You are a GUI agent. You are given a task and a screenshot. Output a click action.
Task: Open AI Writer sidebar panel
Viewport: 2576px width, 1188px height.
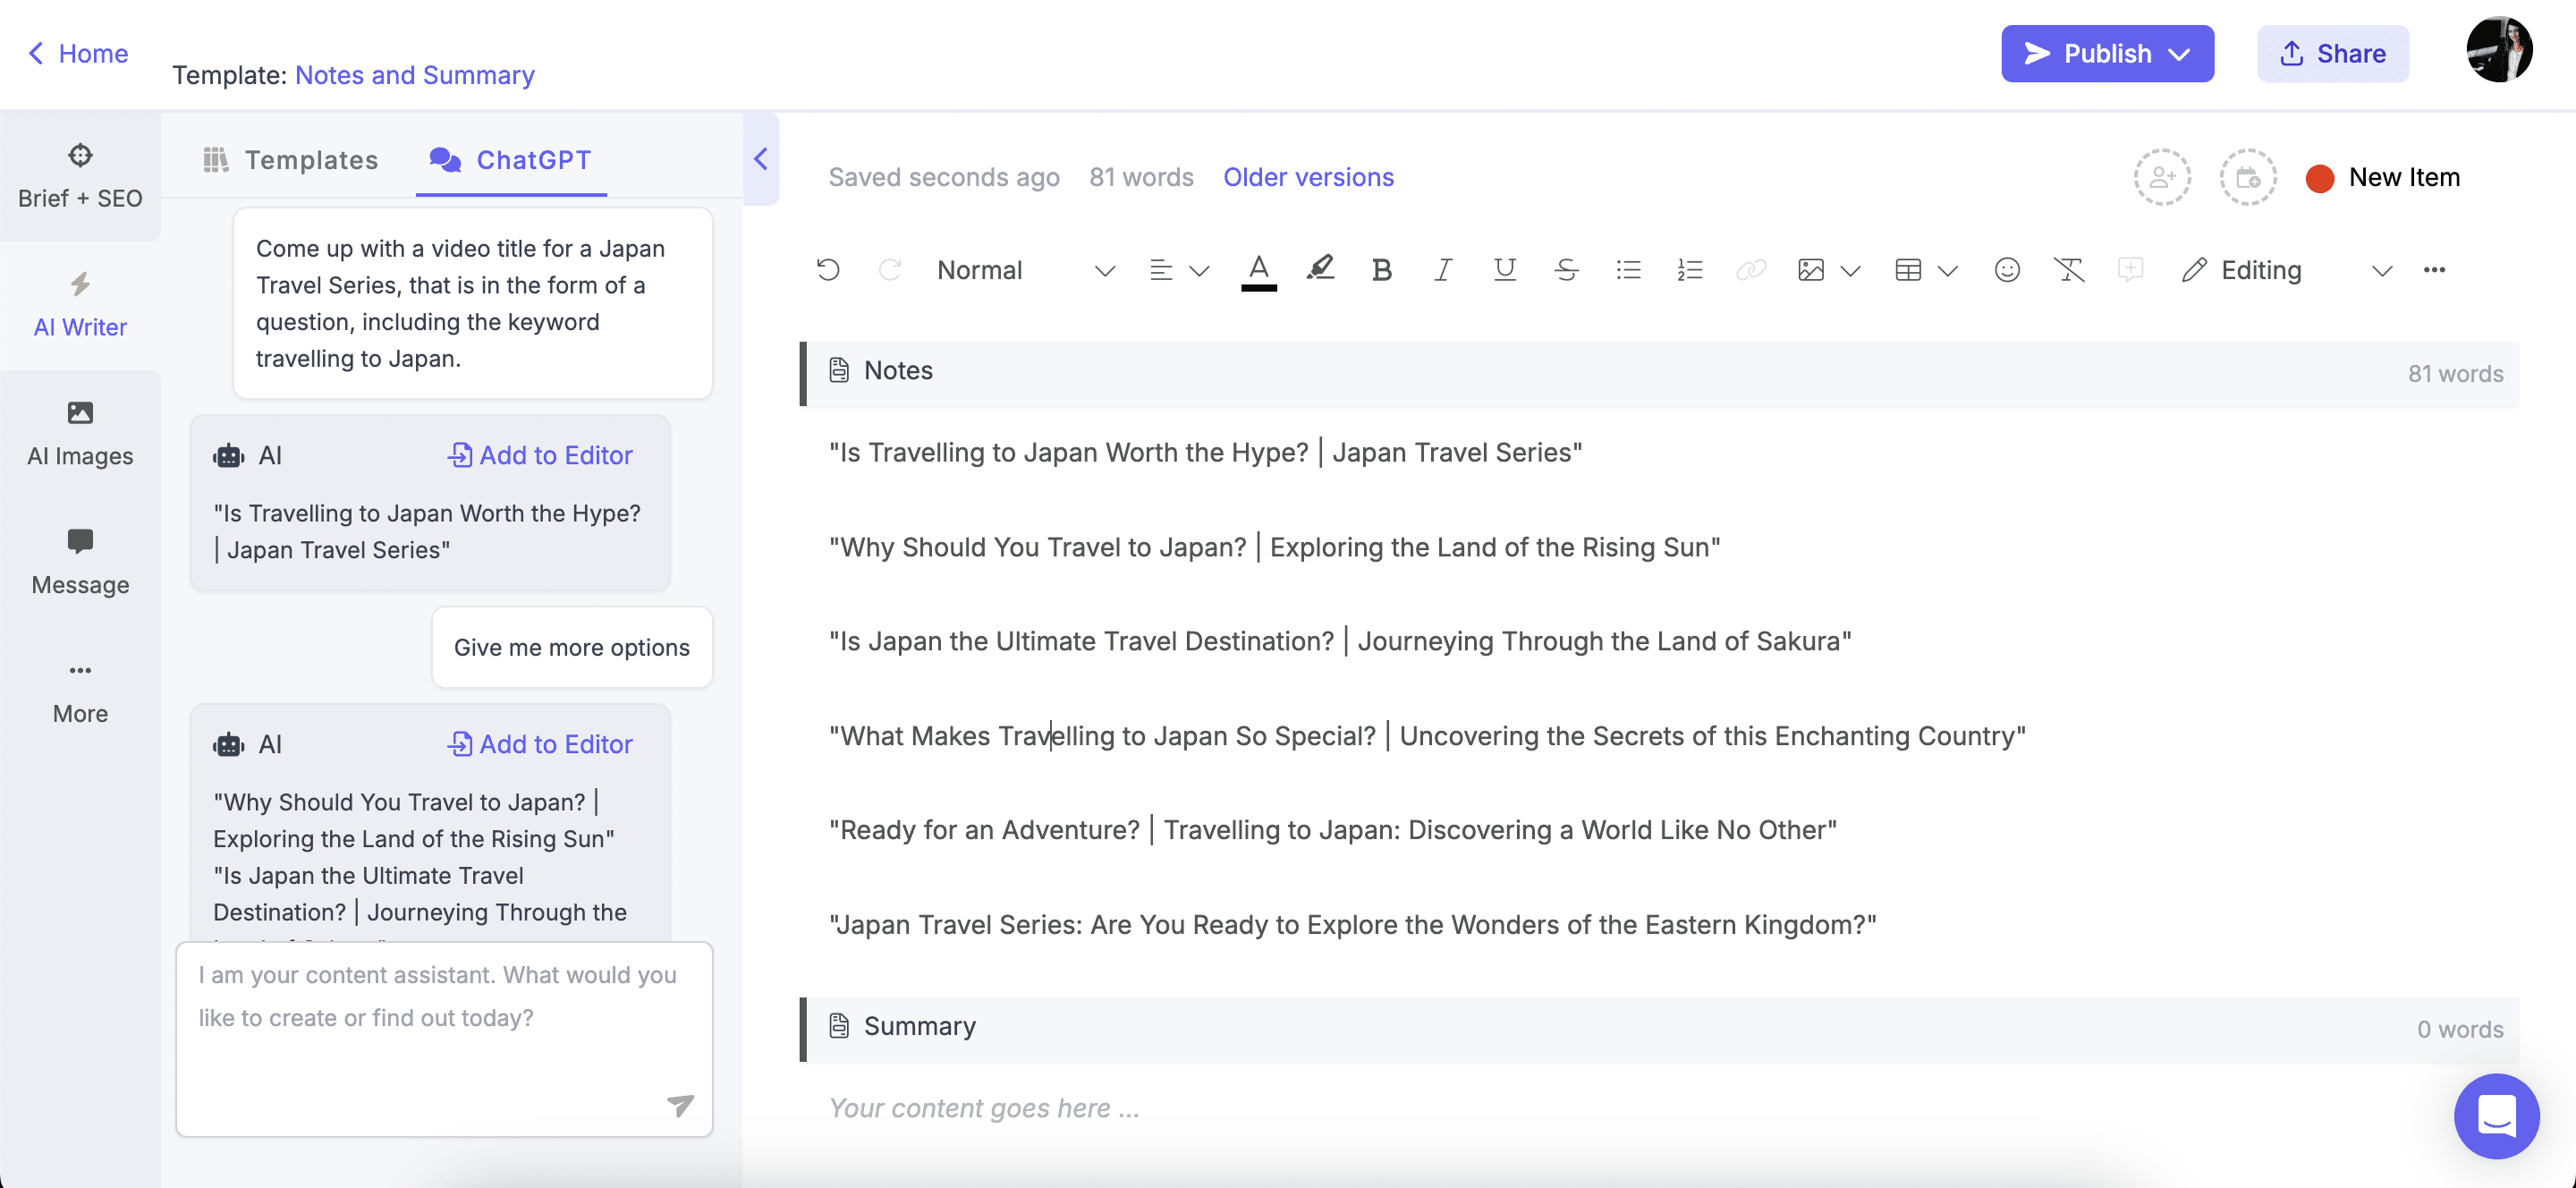[x=80, y=305]
